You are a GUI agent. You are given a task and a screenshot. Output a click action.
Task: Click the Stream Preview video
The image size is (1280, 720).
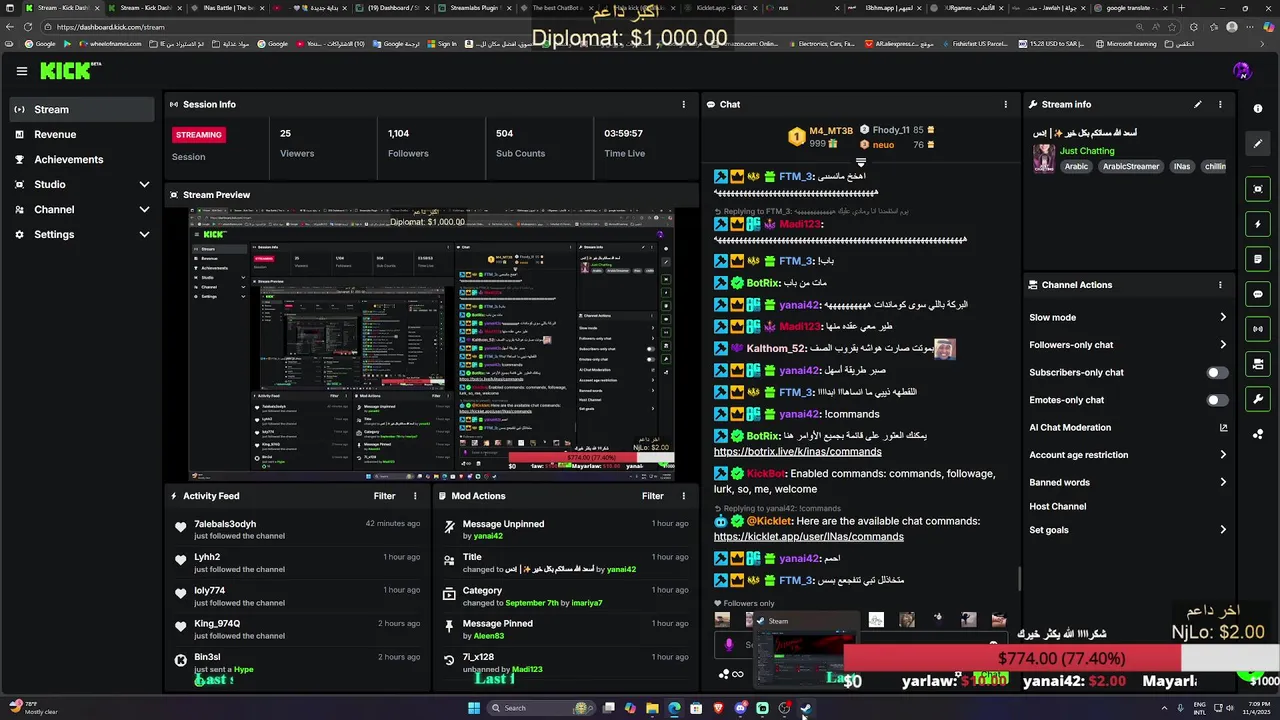coord(432,346)
